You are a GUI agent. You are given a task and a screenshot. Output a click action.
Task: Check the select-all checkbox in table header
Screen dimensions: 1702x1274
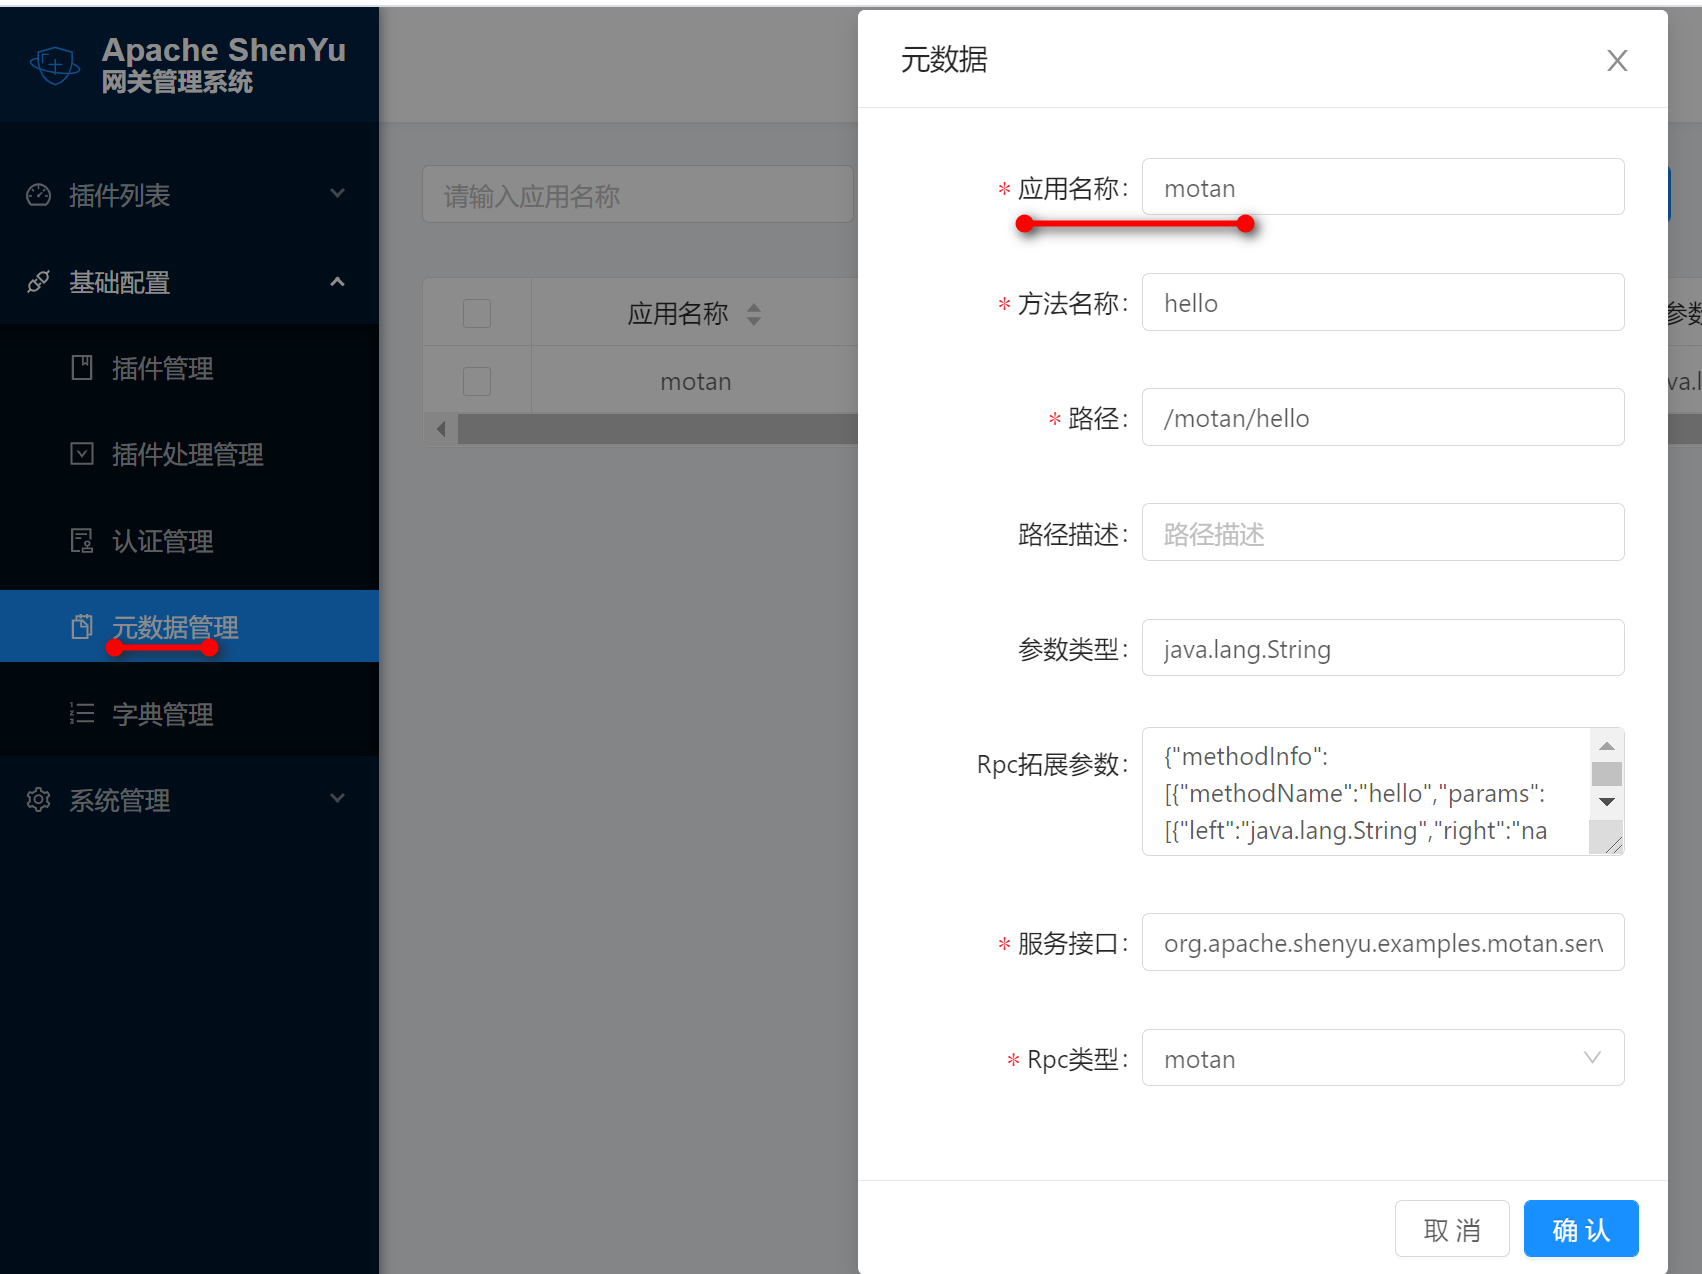click(476, 313)
